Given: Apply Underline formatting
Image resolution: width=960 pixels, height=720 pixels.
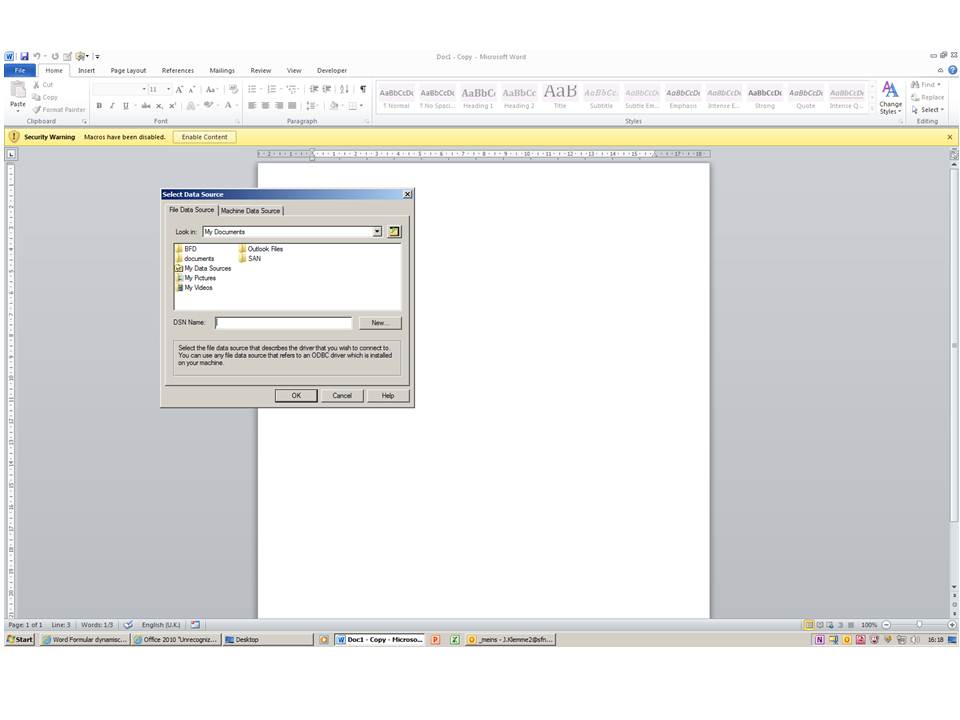Looking at the screenshot, I should 126,106.
